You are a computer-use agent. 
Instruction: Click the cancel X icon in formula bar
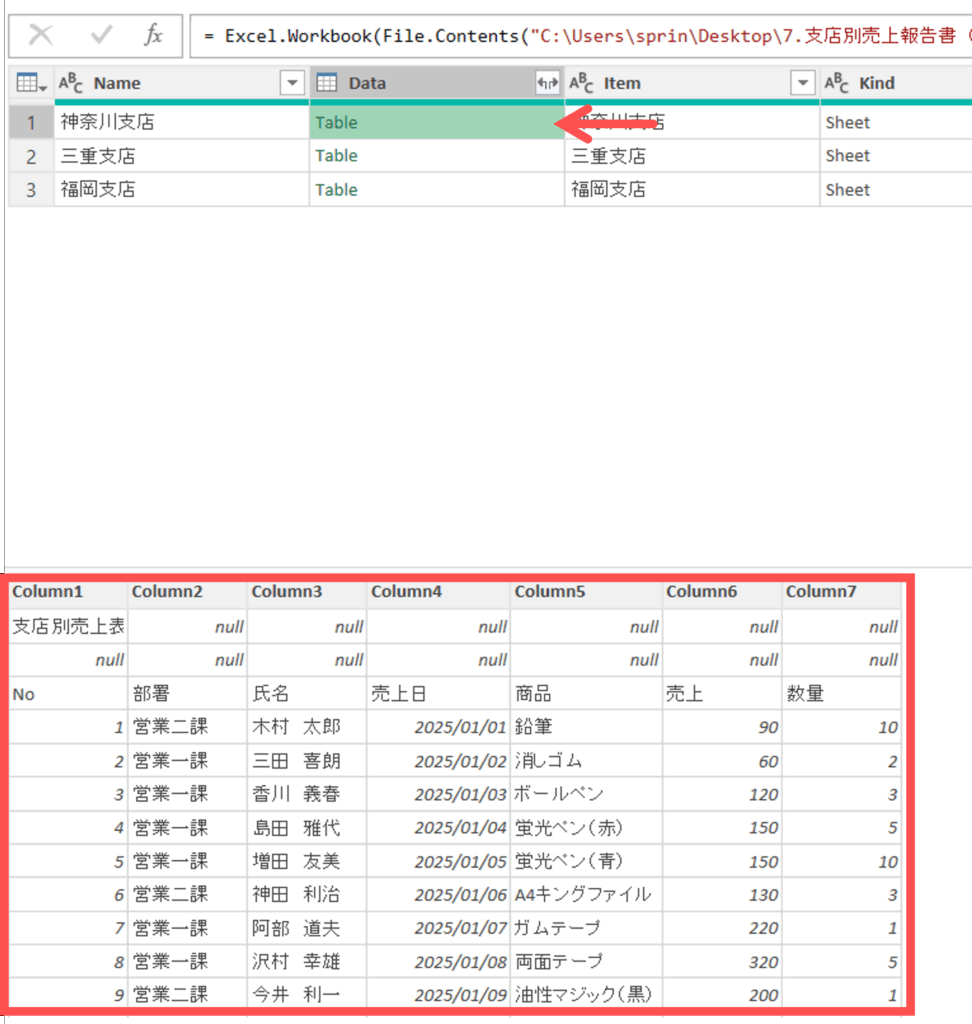pyautogui.click(x=41, y=36)
